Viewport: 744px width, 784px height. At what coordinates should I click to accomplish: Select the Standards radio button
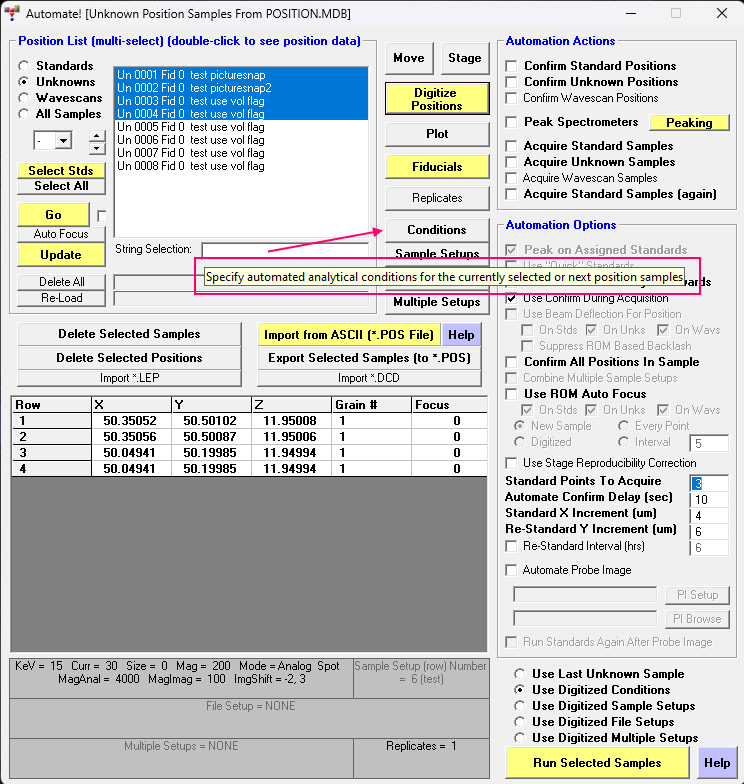point(23,66)
